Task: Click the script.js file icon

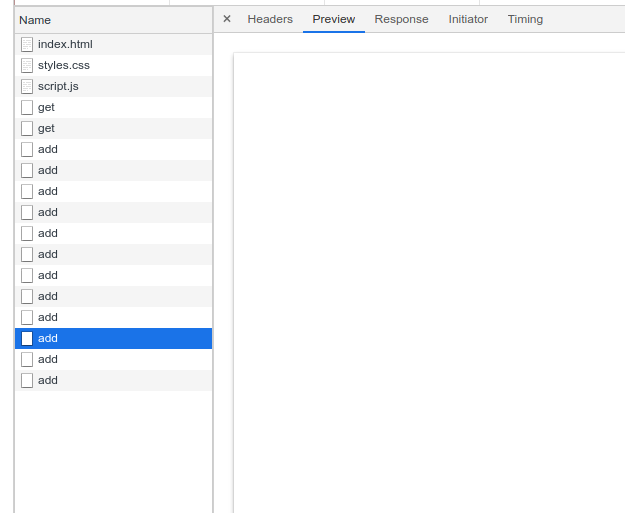Action: click(x=27, y=86)
